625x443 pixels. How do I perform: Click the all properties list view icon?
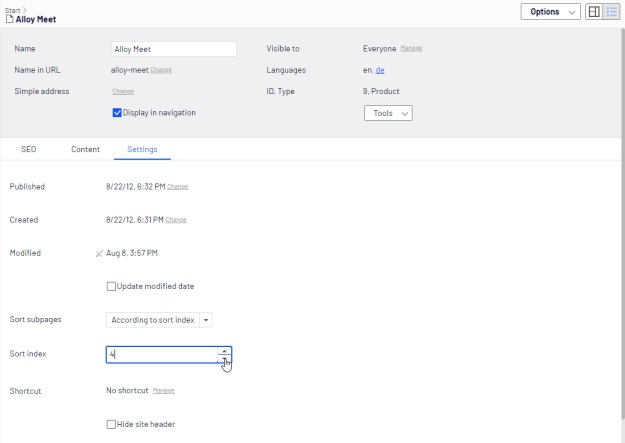point(611,12)
